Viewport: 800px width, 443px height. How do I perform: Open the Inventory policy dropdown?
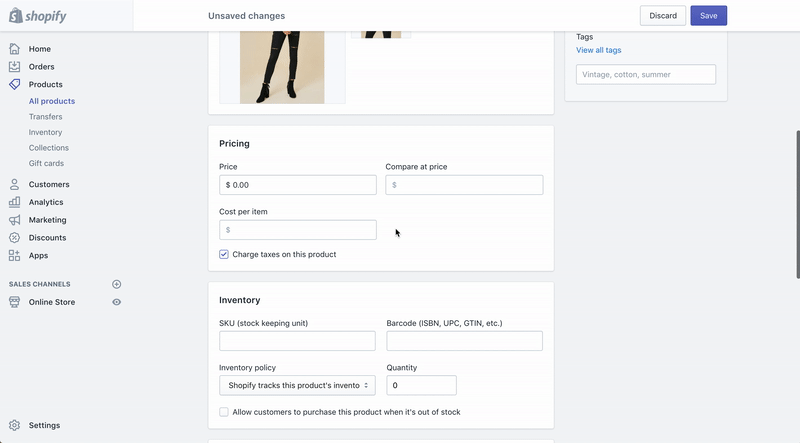coord(297,385)
